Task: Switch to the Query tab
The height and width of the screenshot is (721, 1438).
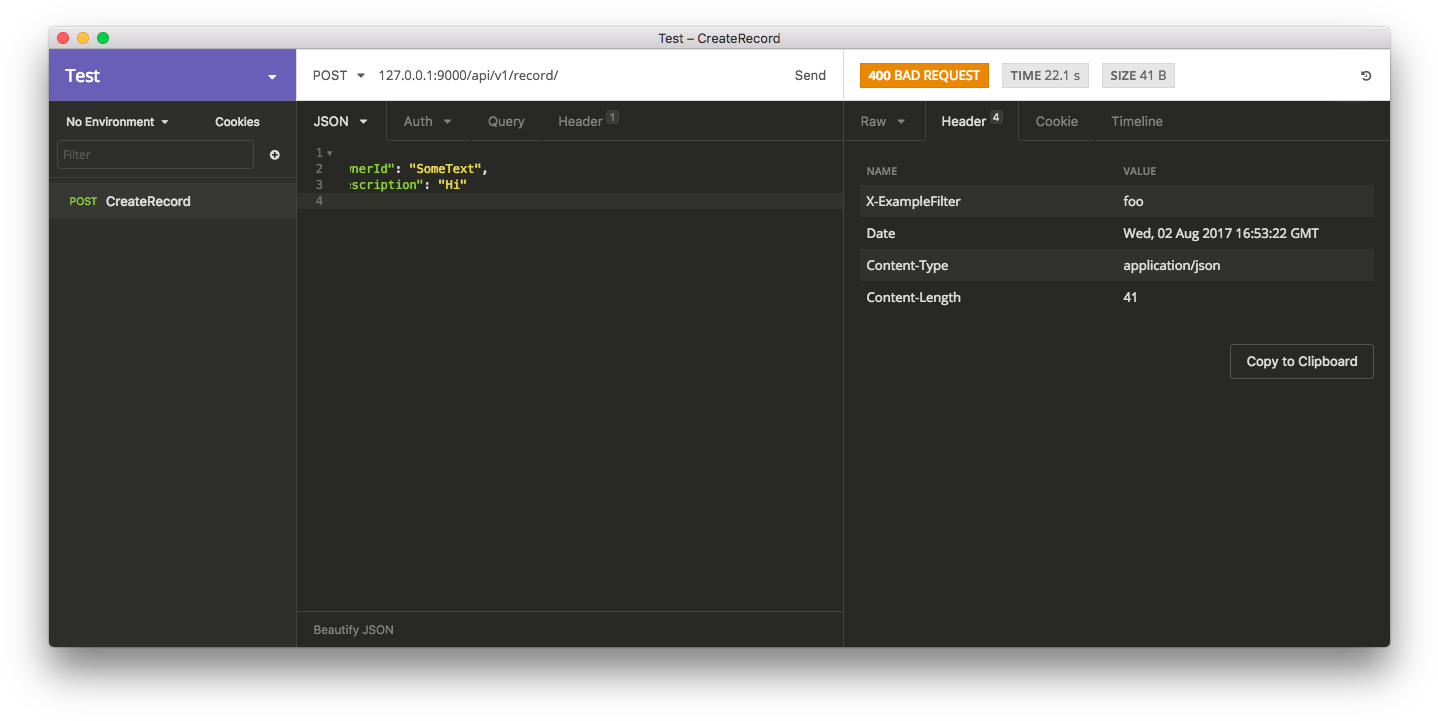Action: (x=506, y=121)
